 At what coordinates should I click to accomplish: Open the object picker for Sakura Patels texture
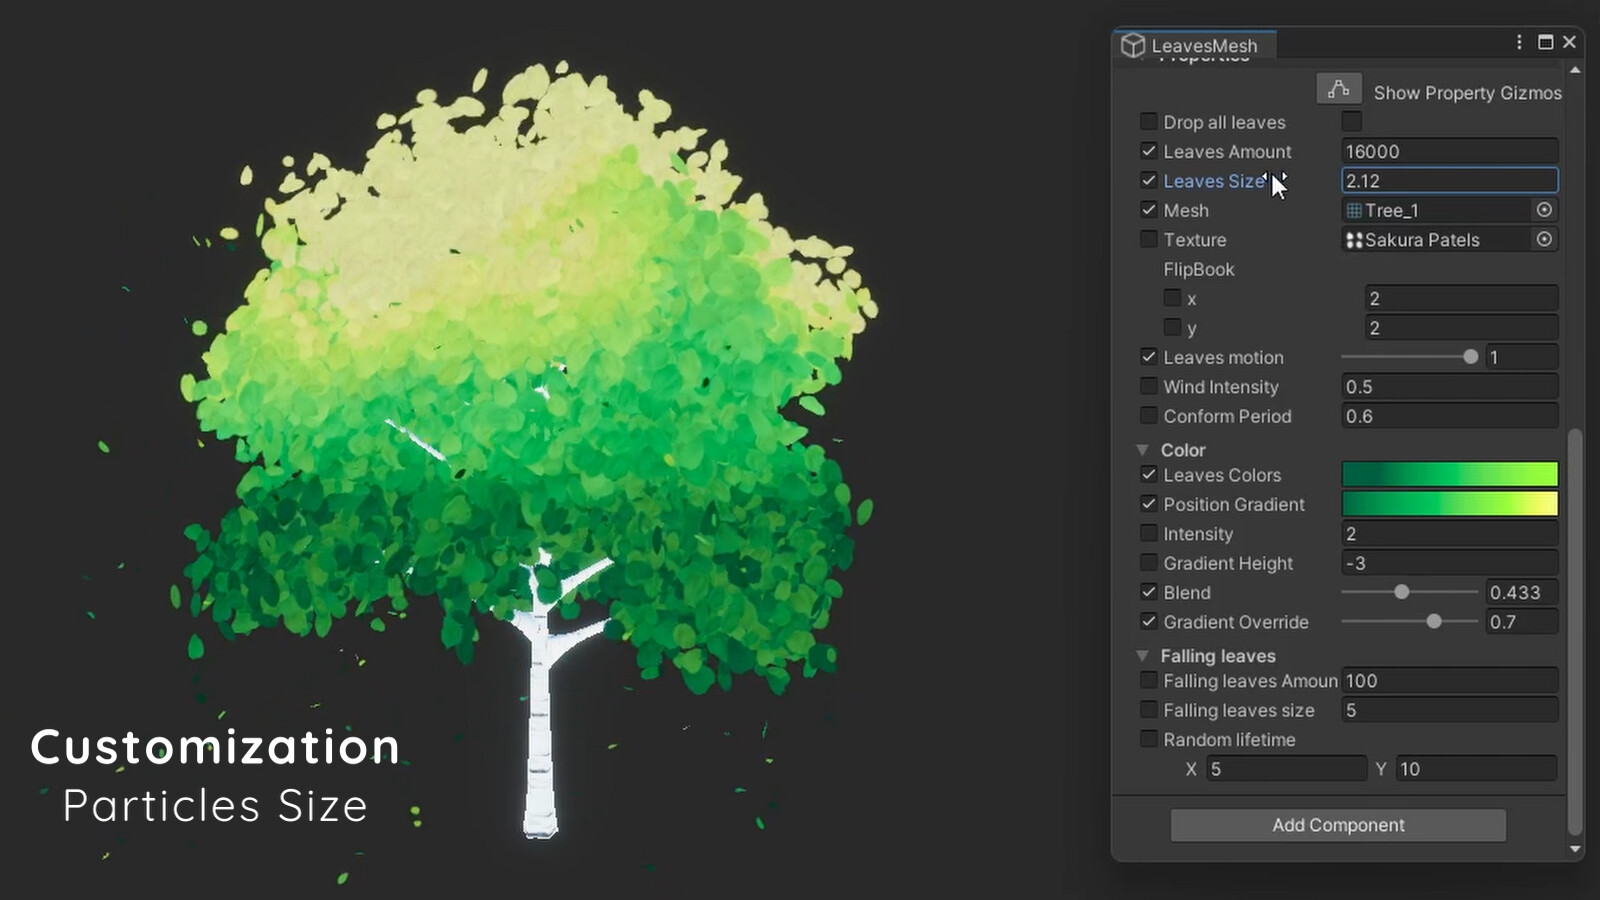[1544, 239]
